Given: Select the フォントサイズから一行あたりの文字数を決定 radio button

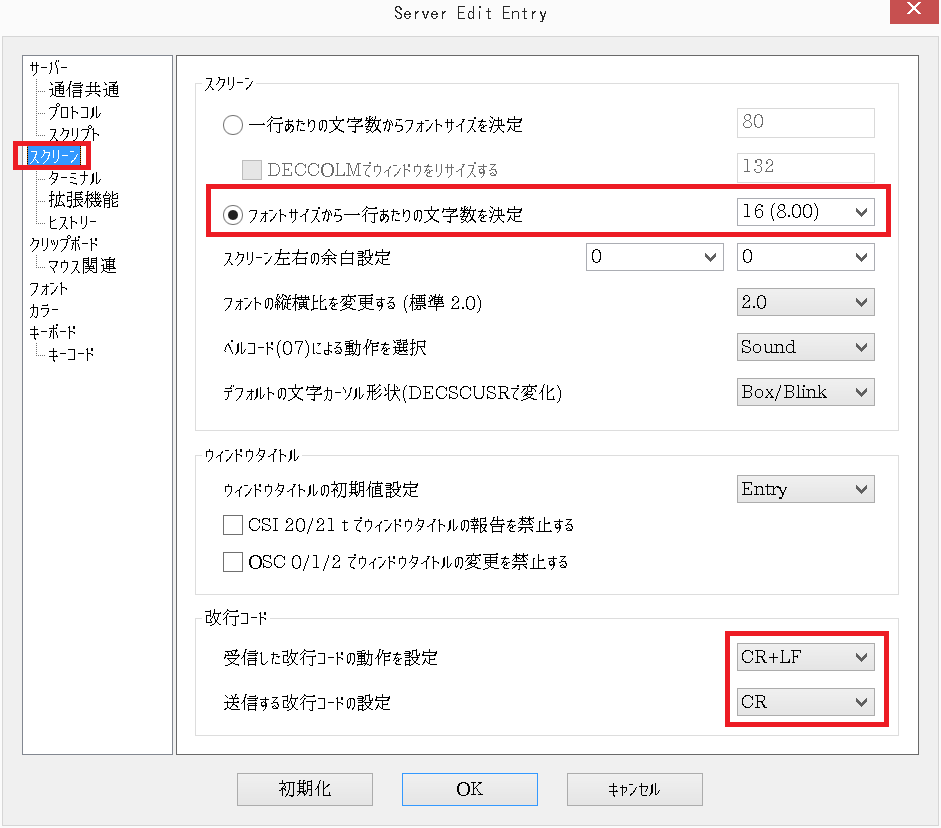Looking at the screenshot, I should coord(231,211).
